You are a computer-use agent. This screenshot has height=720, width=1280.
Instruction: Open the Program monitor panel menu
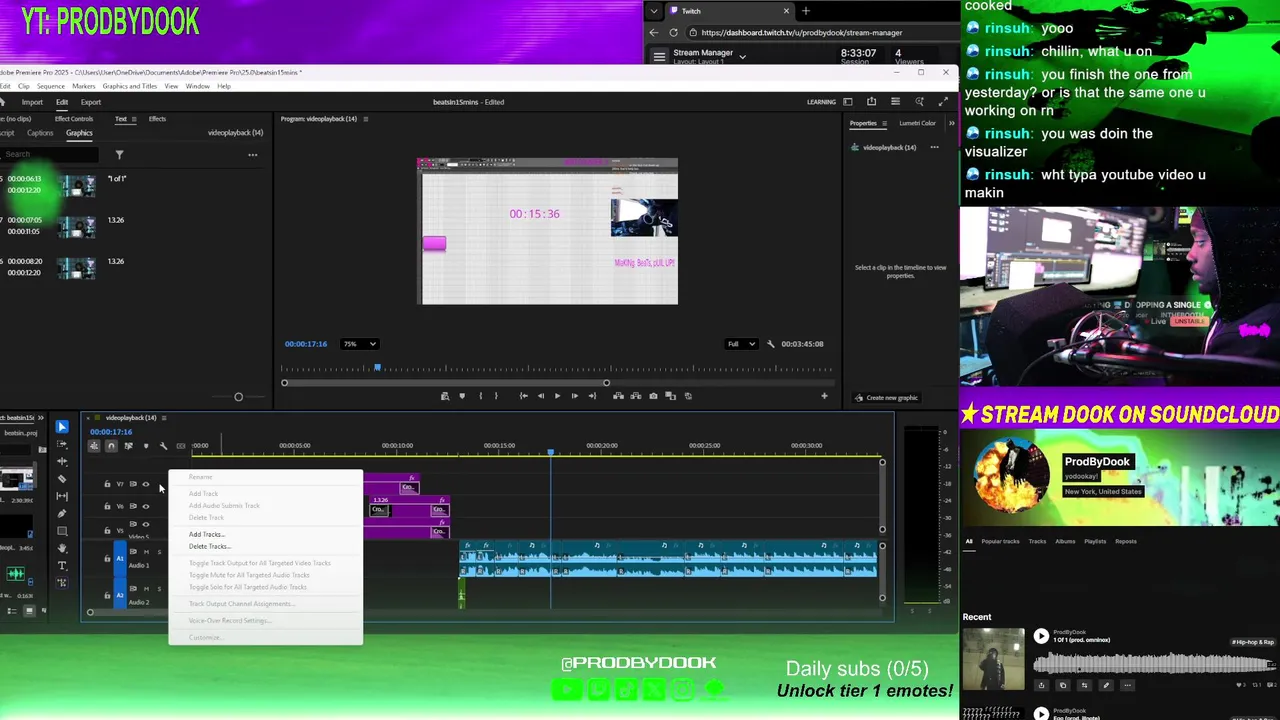tap(365, 119)
